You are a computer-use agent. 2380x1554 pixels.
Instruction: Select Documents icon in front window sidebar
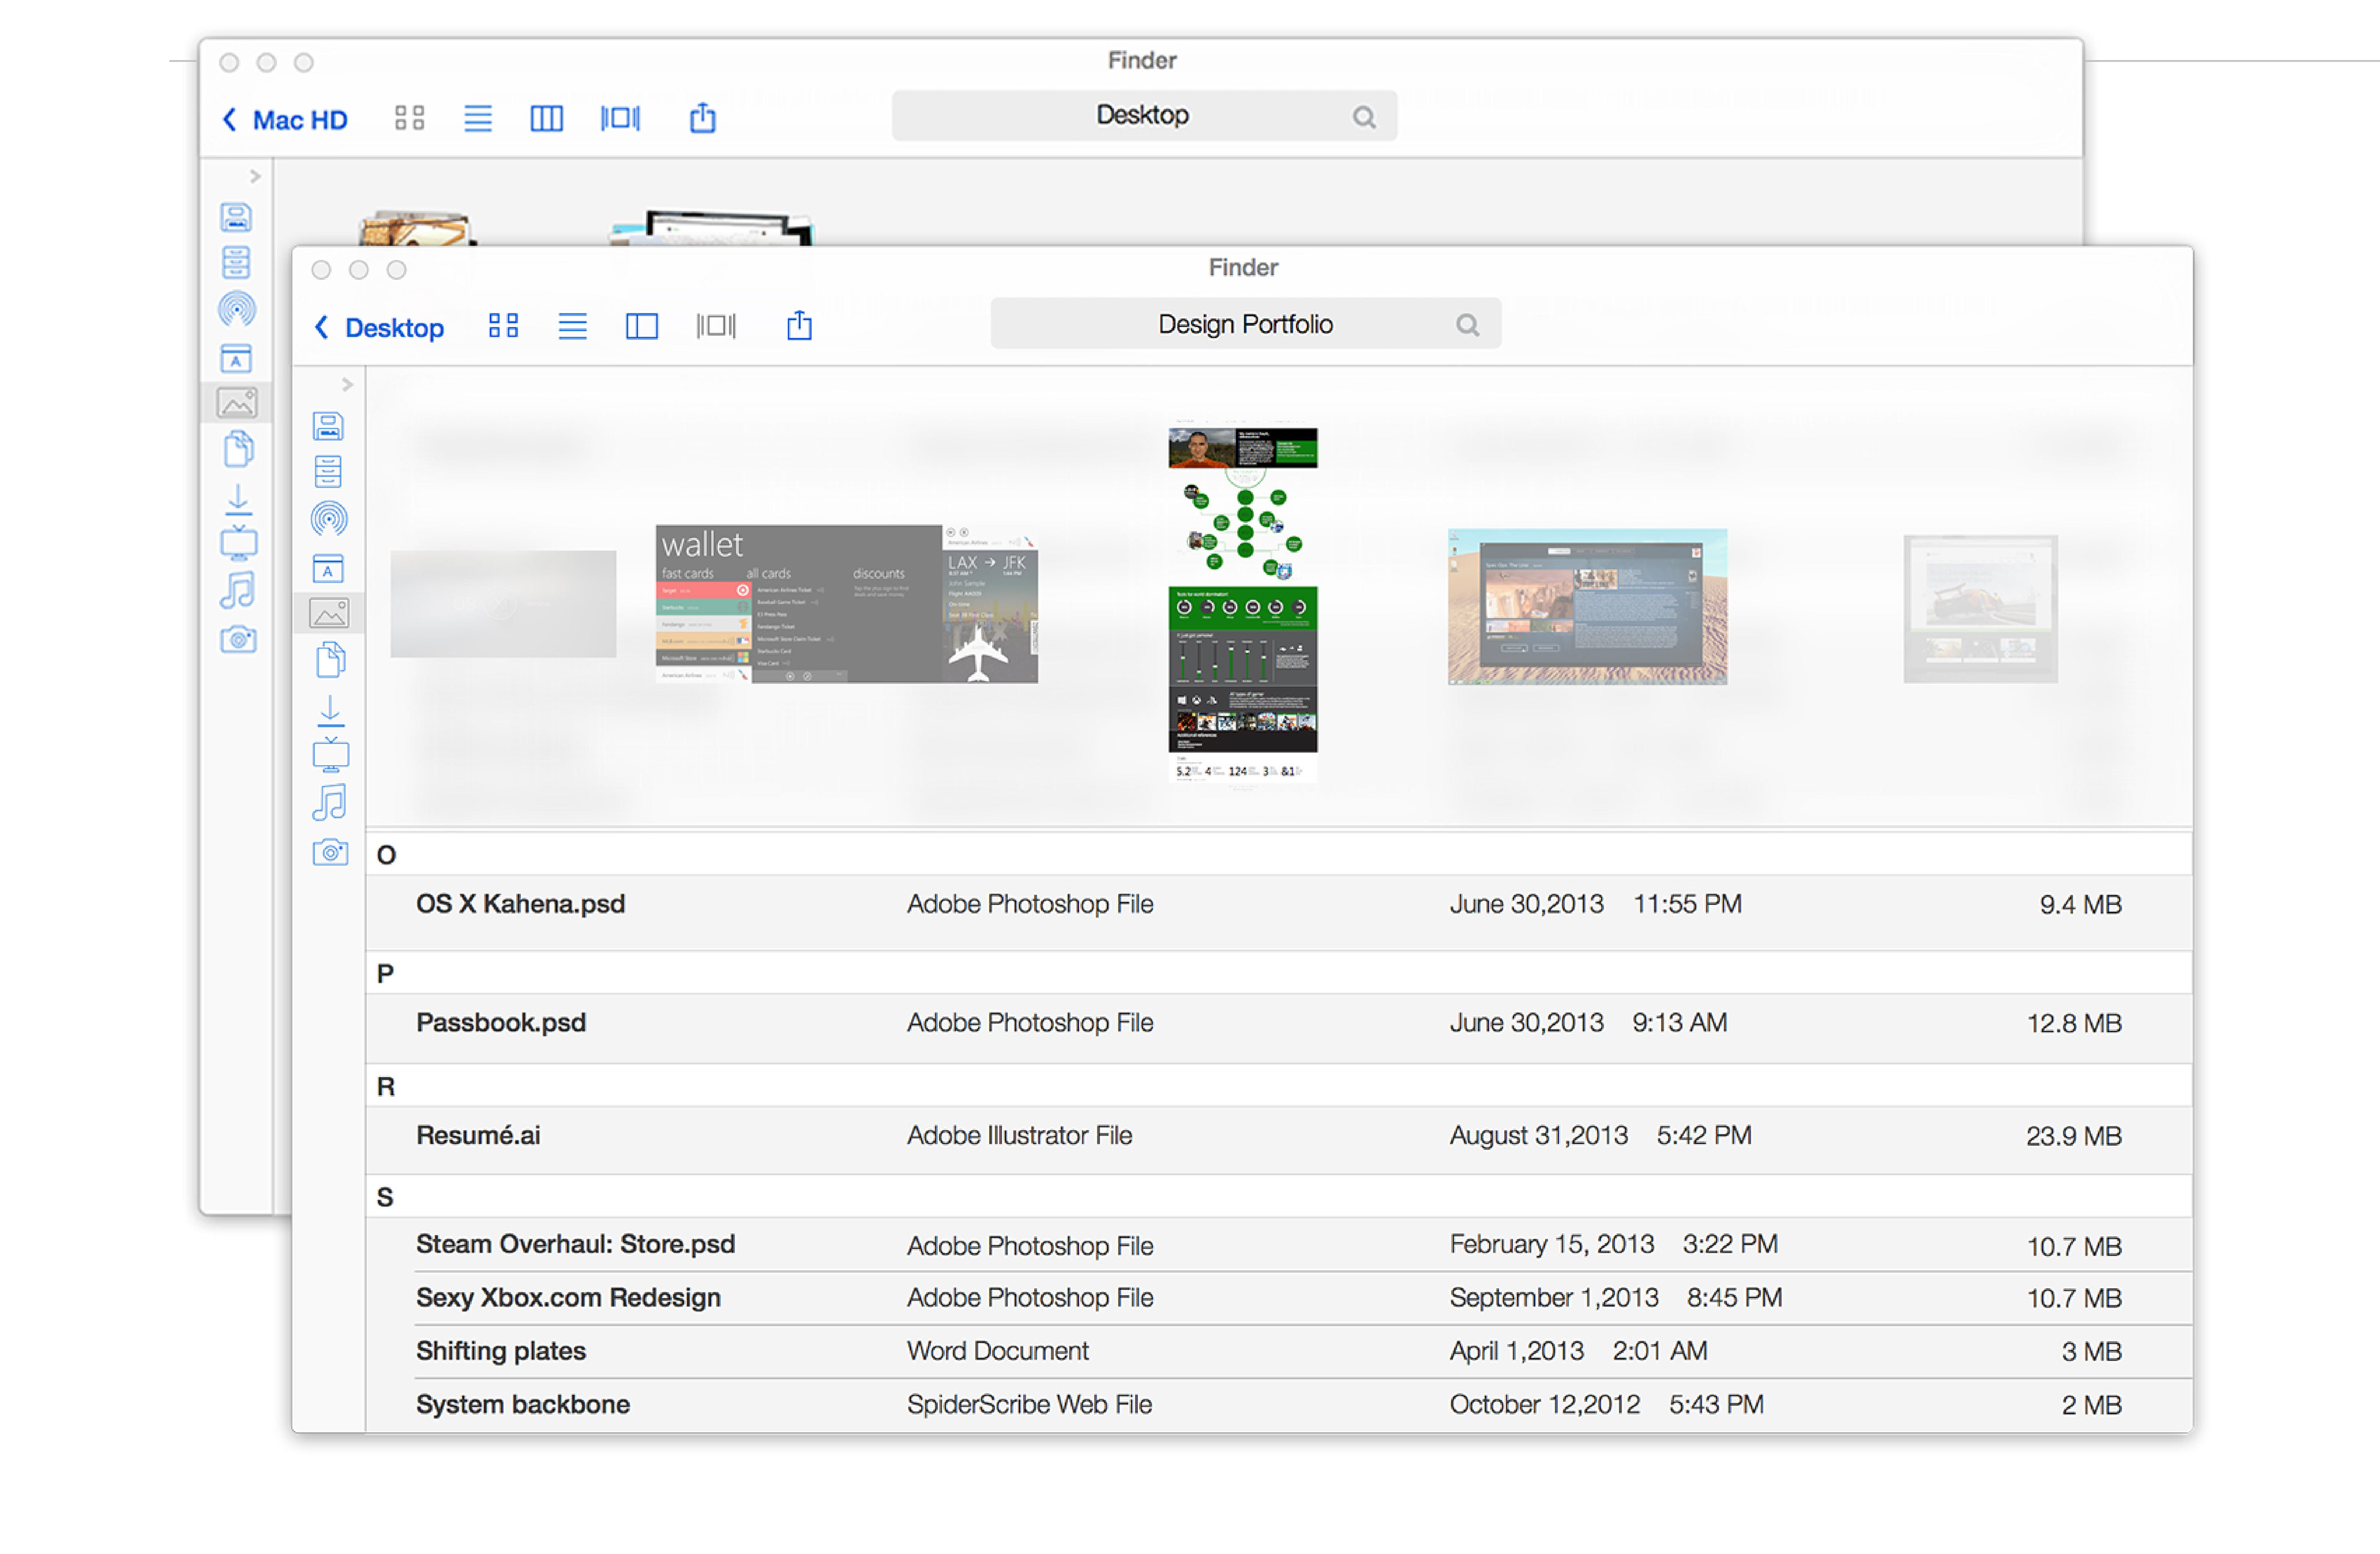point(330,660)
